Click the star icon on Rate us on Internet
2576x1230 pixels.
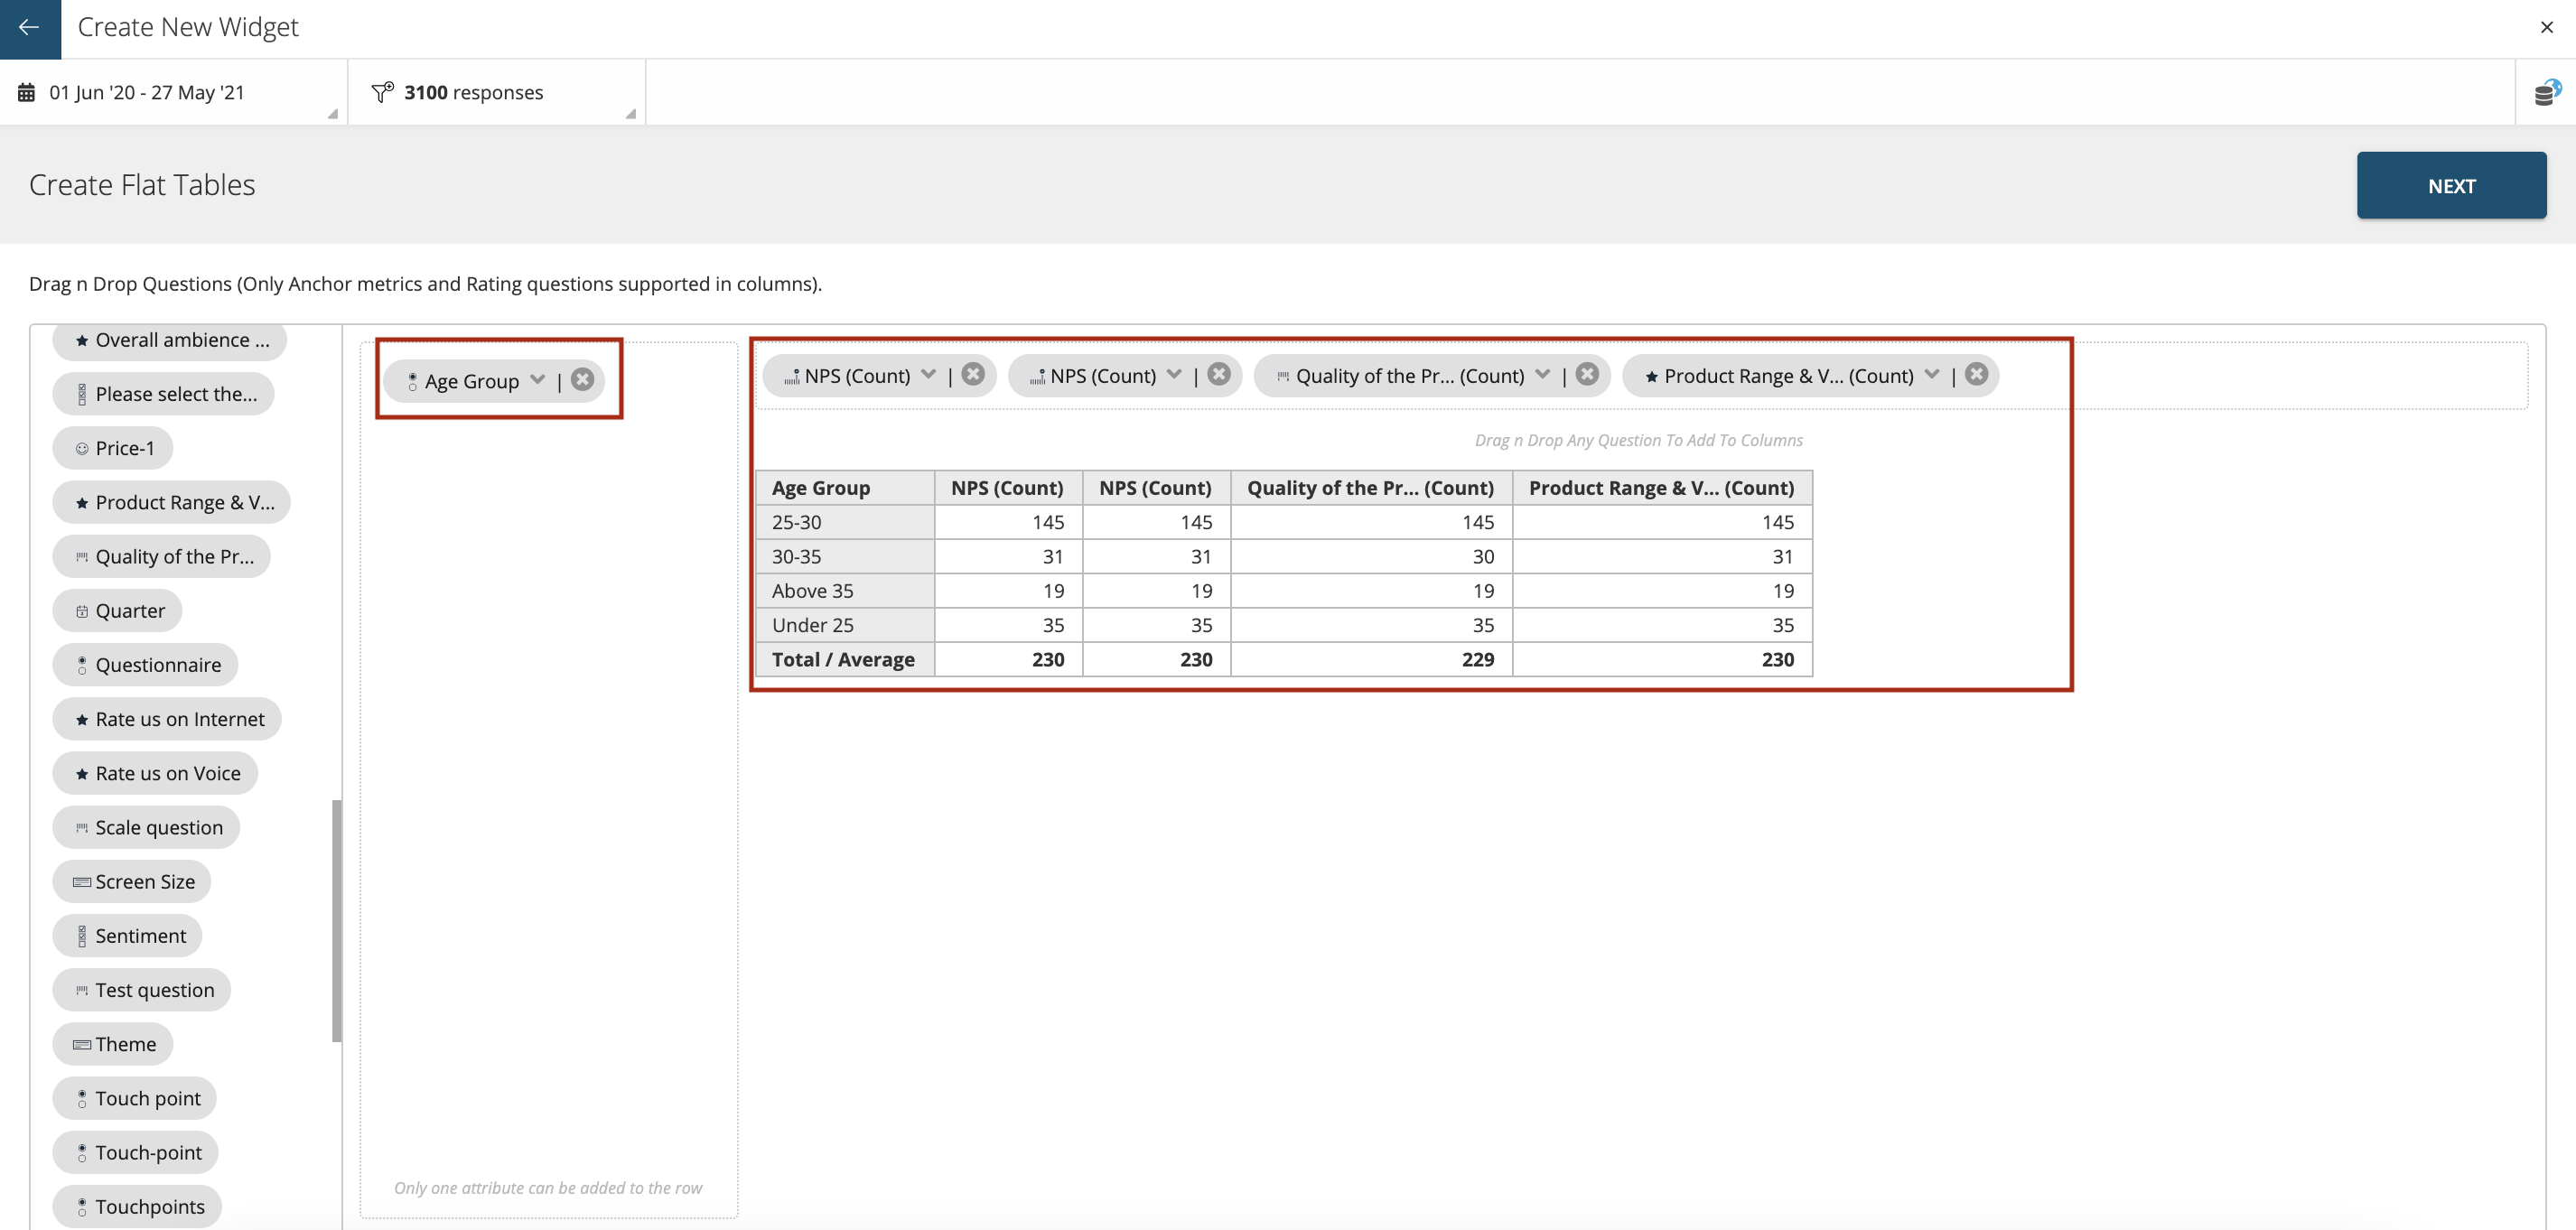[82, 719]
